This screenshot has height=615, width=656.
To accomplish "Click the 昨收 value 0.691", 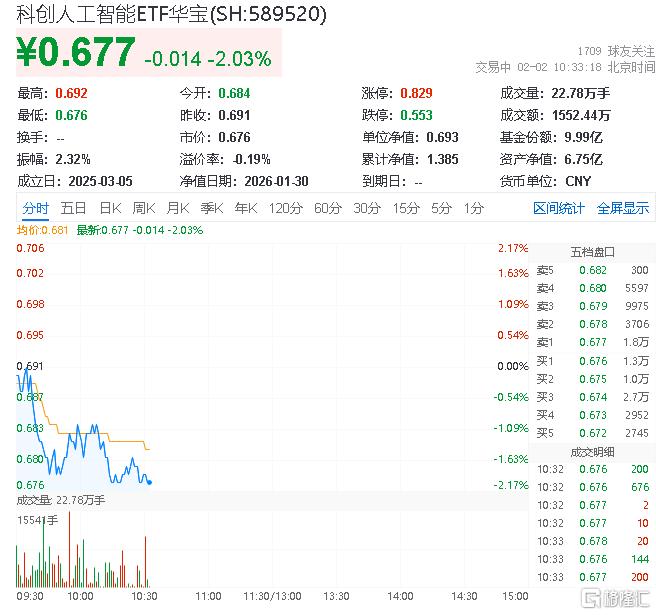I will click(234, 115).
